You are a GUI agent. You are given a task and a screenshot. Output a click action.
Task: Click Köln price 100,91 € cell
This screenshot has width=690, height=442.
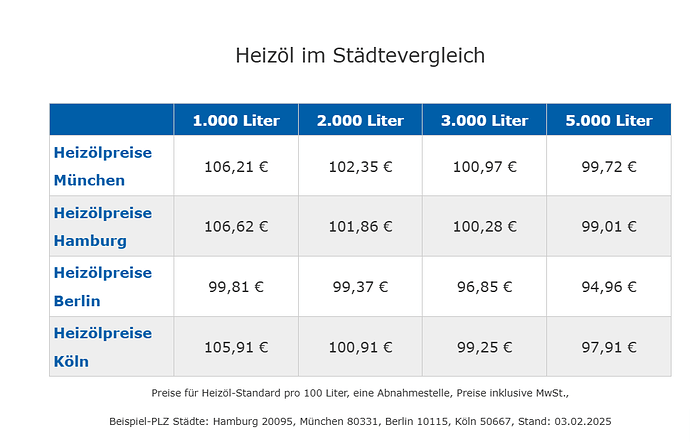360,347
